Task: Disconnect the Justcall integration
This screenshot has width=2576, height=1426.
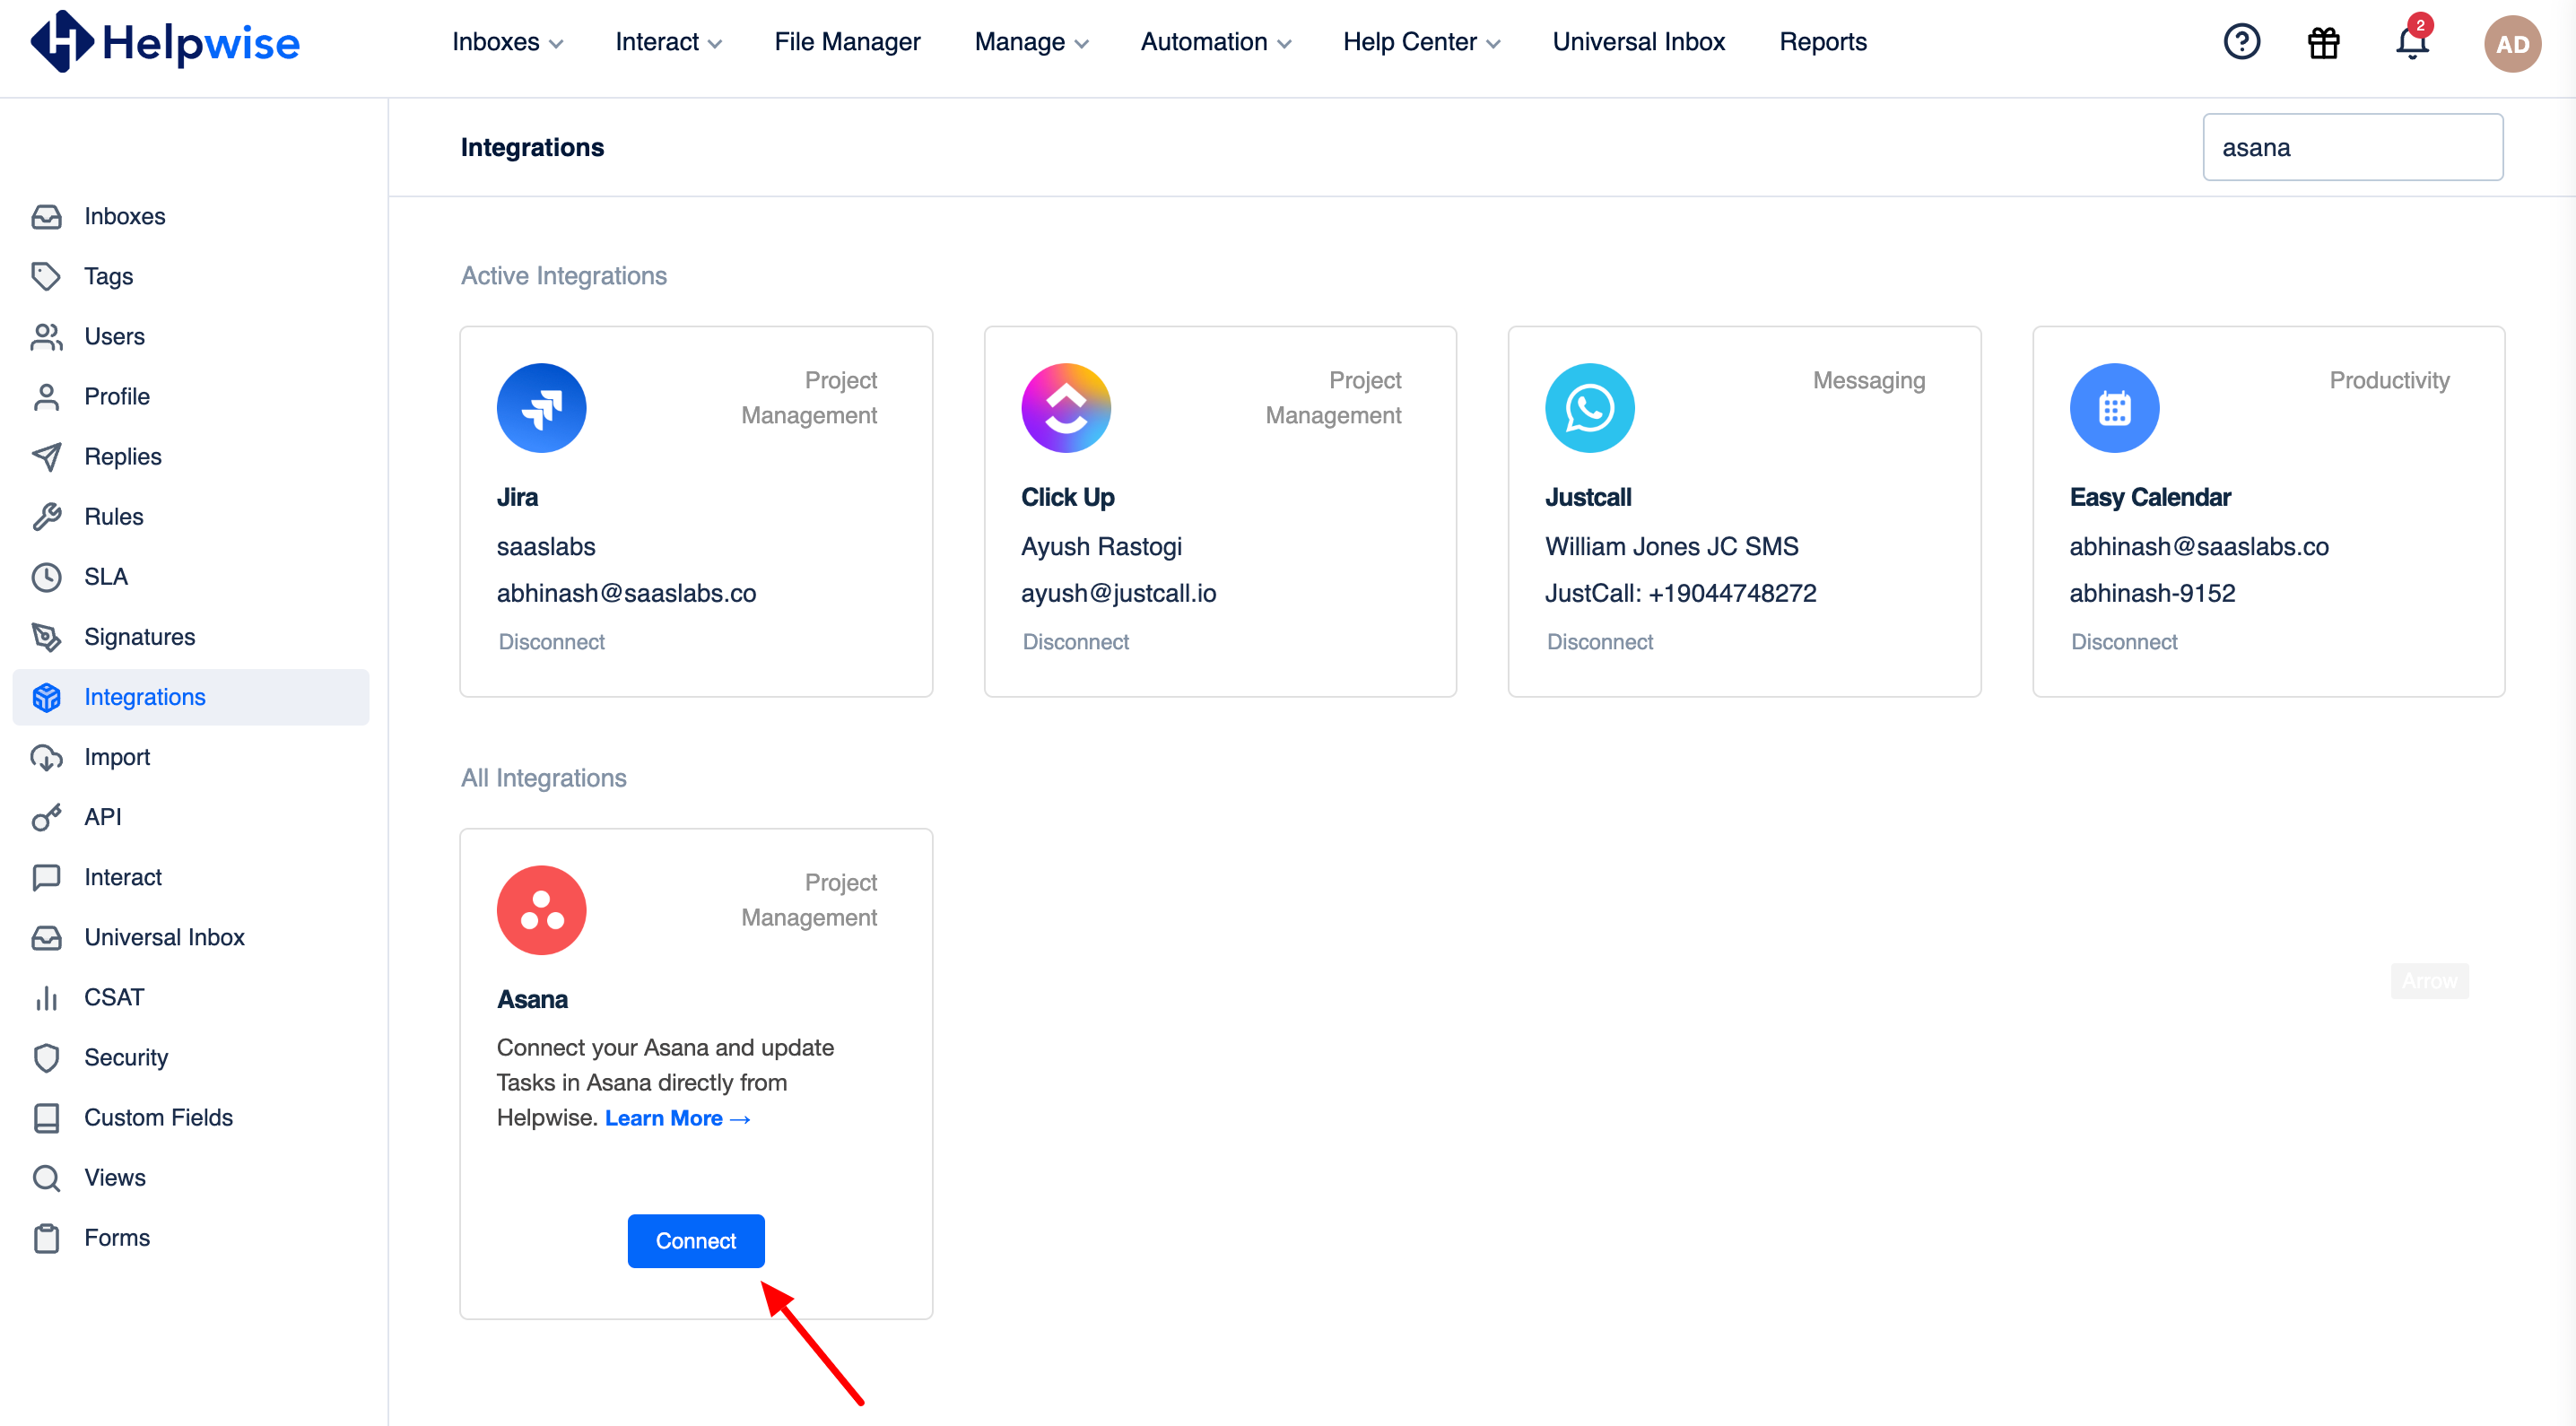Action: 1599,641
